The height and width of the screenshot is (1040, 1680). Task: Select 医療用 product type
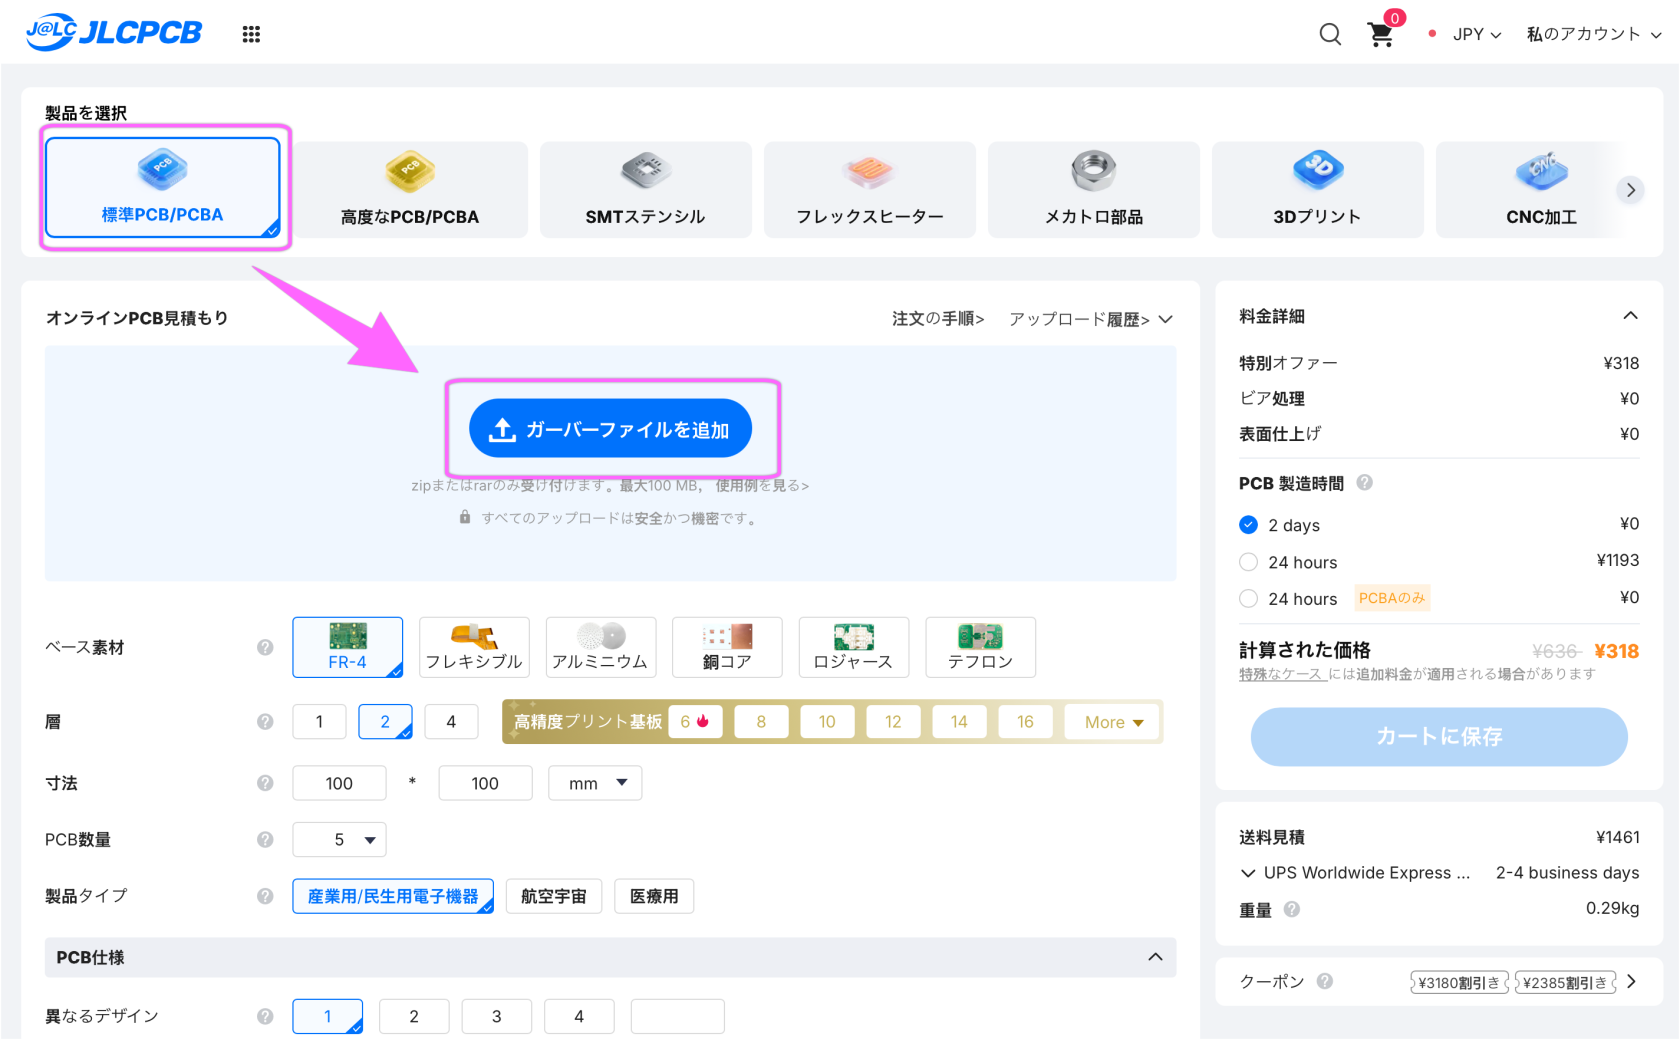654,896
